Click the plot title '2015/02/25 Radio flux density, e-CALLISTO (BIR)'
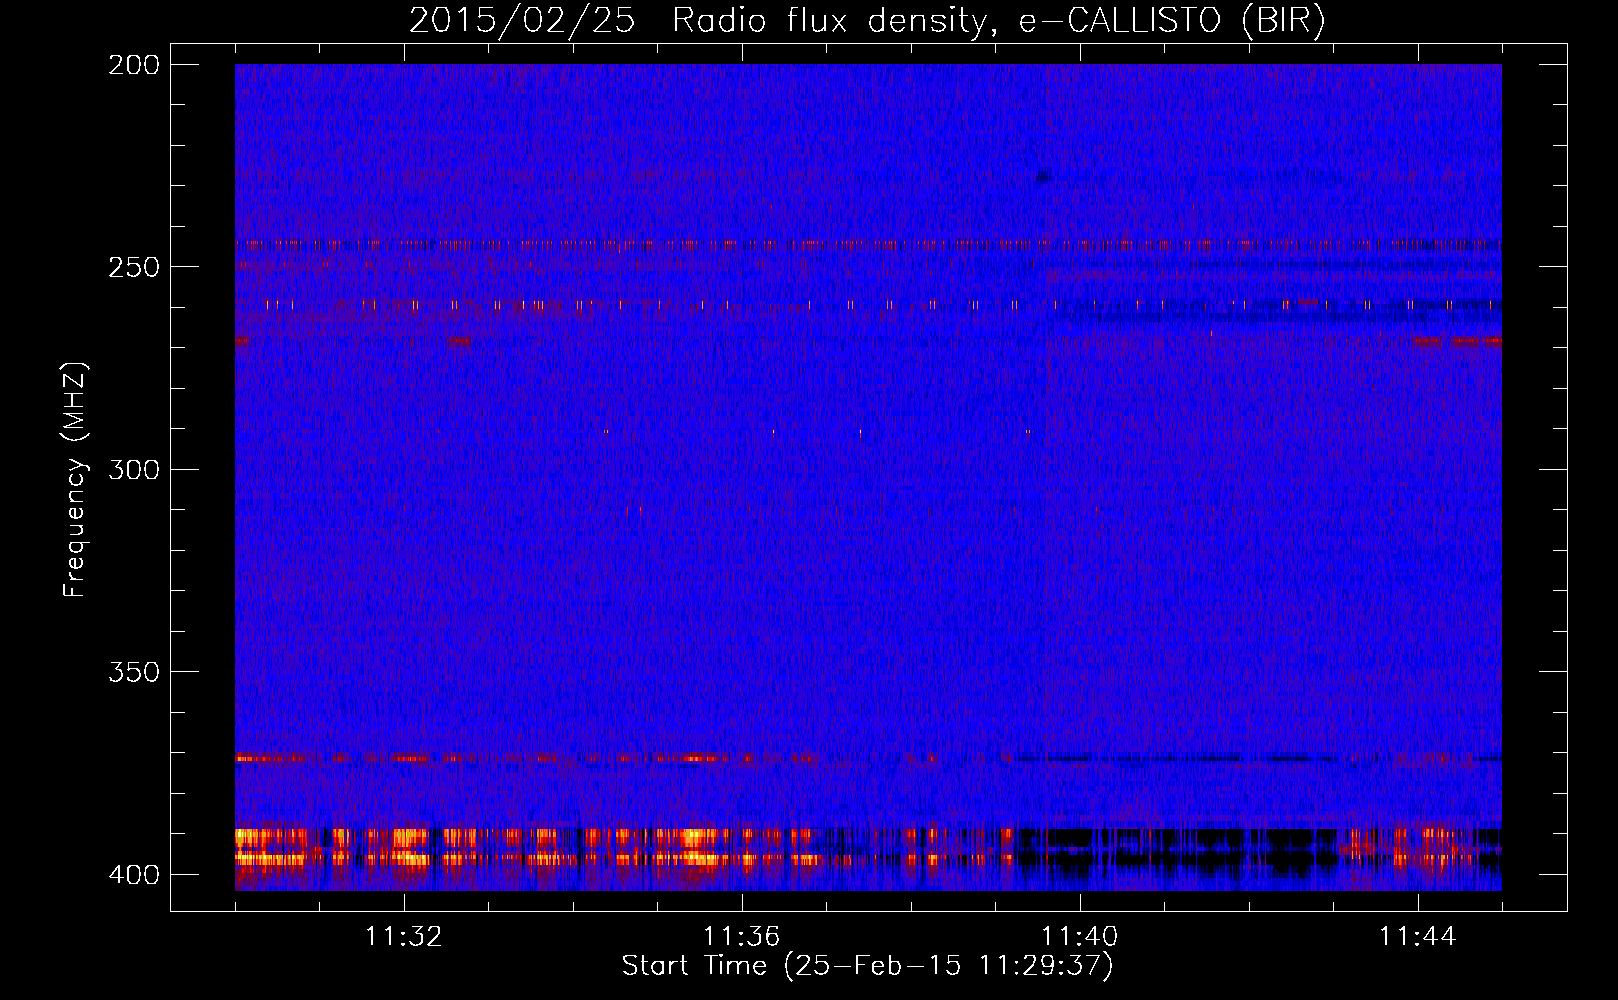Screen dimensions: 1618x1000 pyautogui.click(x=867, y=21)
